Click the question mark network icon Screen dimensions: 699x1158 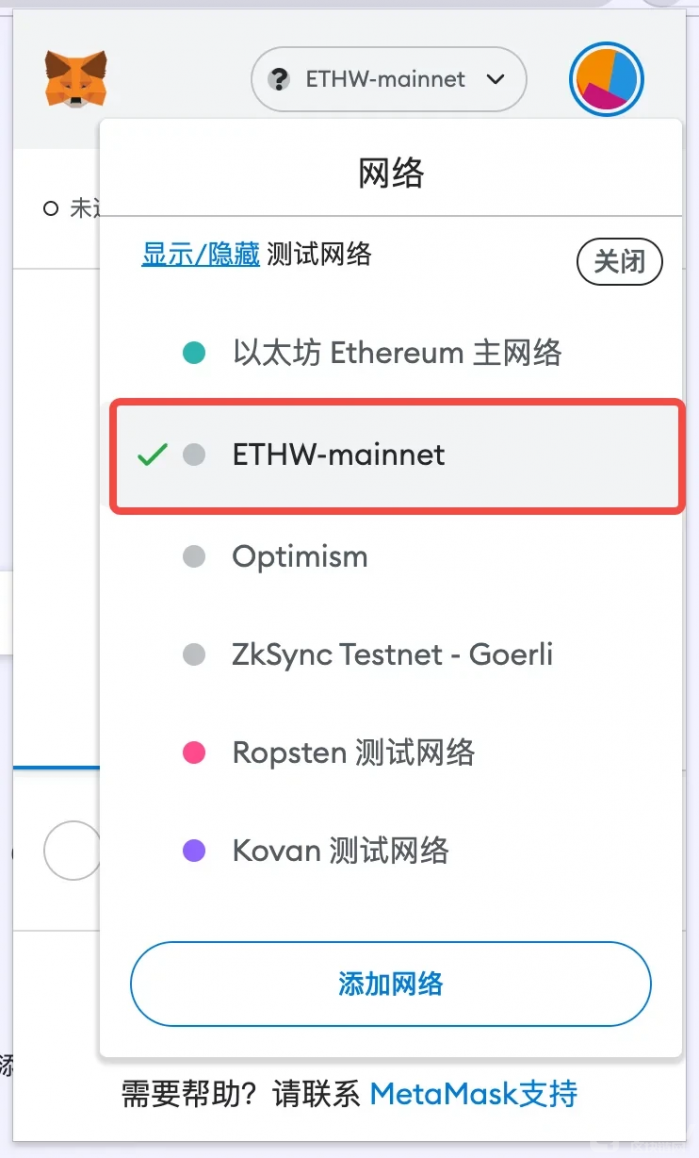pyautogui.click(x=280, y=79)
